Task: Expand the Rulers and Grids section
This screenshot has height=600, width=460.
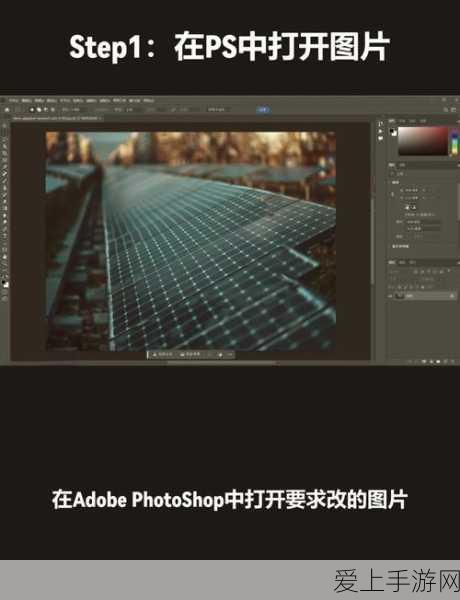Action: 400,246
